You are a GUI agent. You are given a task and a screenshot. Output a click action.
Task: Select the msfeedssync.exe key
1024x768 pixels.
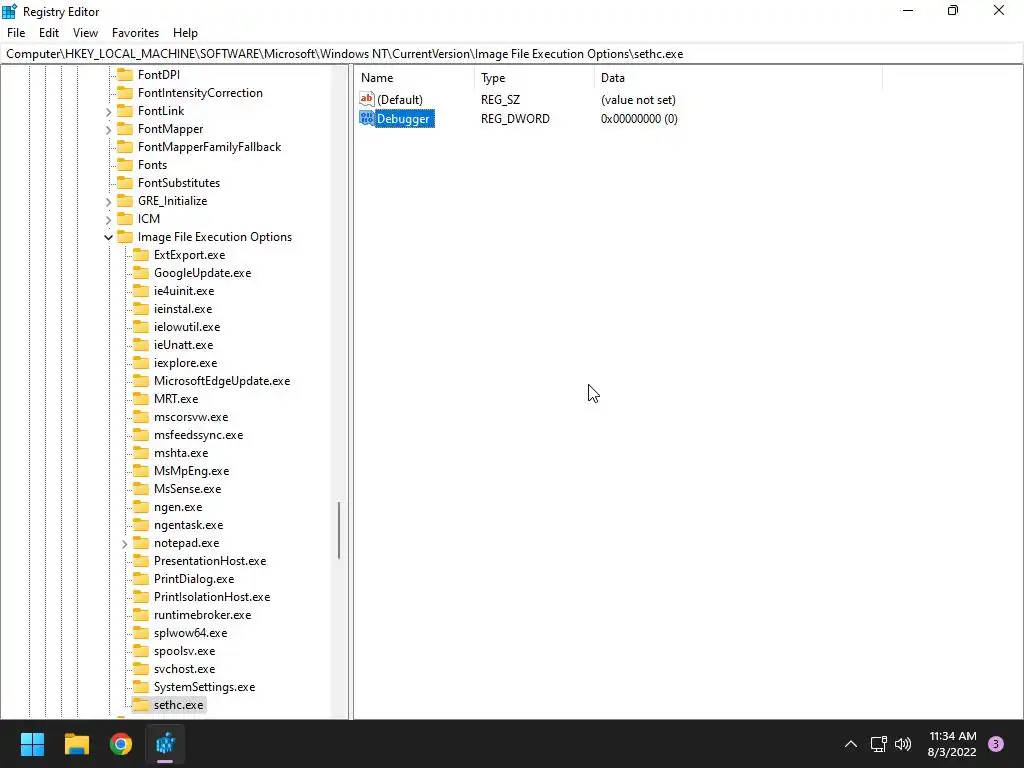(199, 435)
